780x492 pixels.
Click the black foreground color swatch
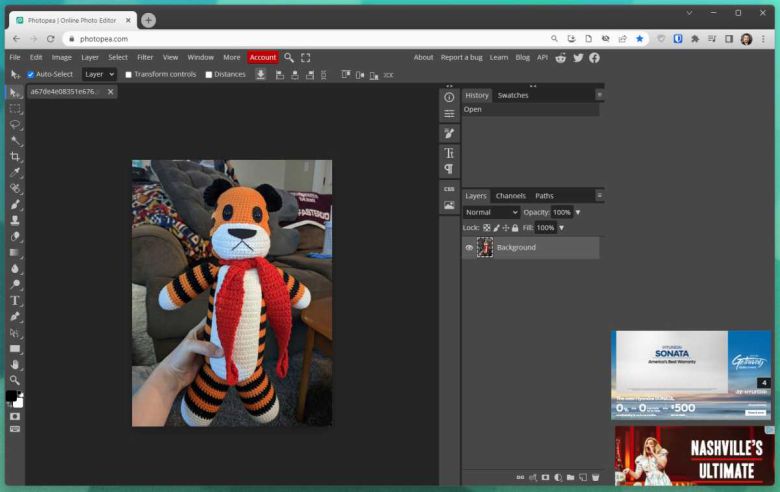click(11, 396)
